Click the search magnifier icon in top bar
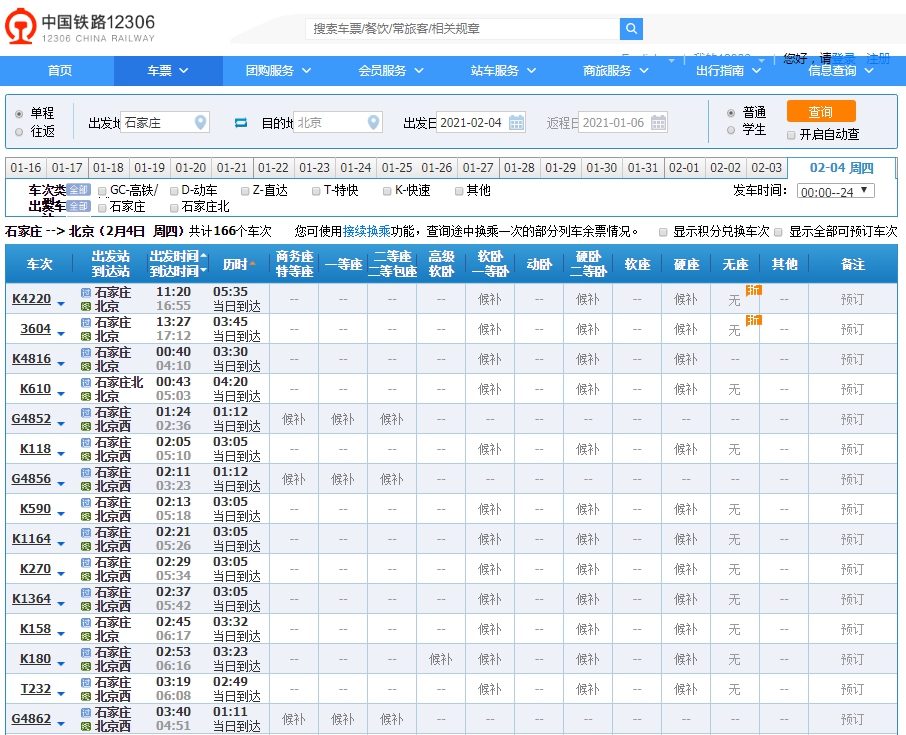The width and height of the screenshot is (906, 735). pyautogui.click(x=631, y=29)
